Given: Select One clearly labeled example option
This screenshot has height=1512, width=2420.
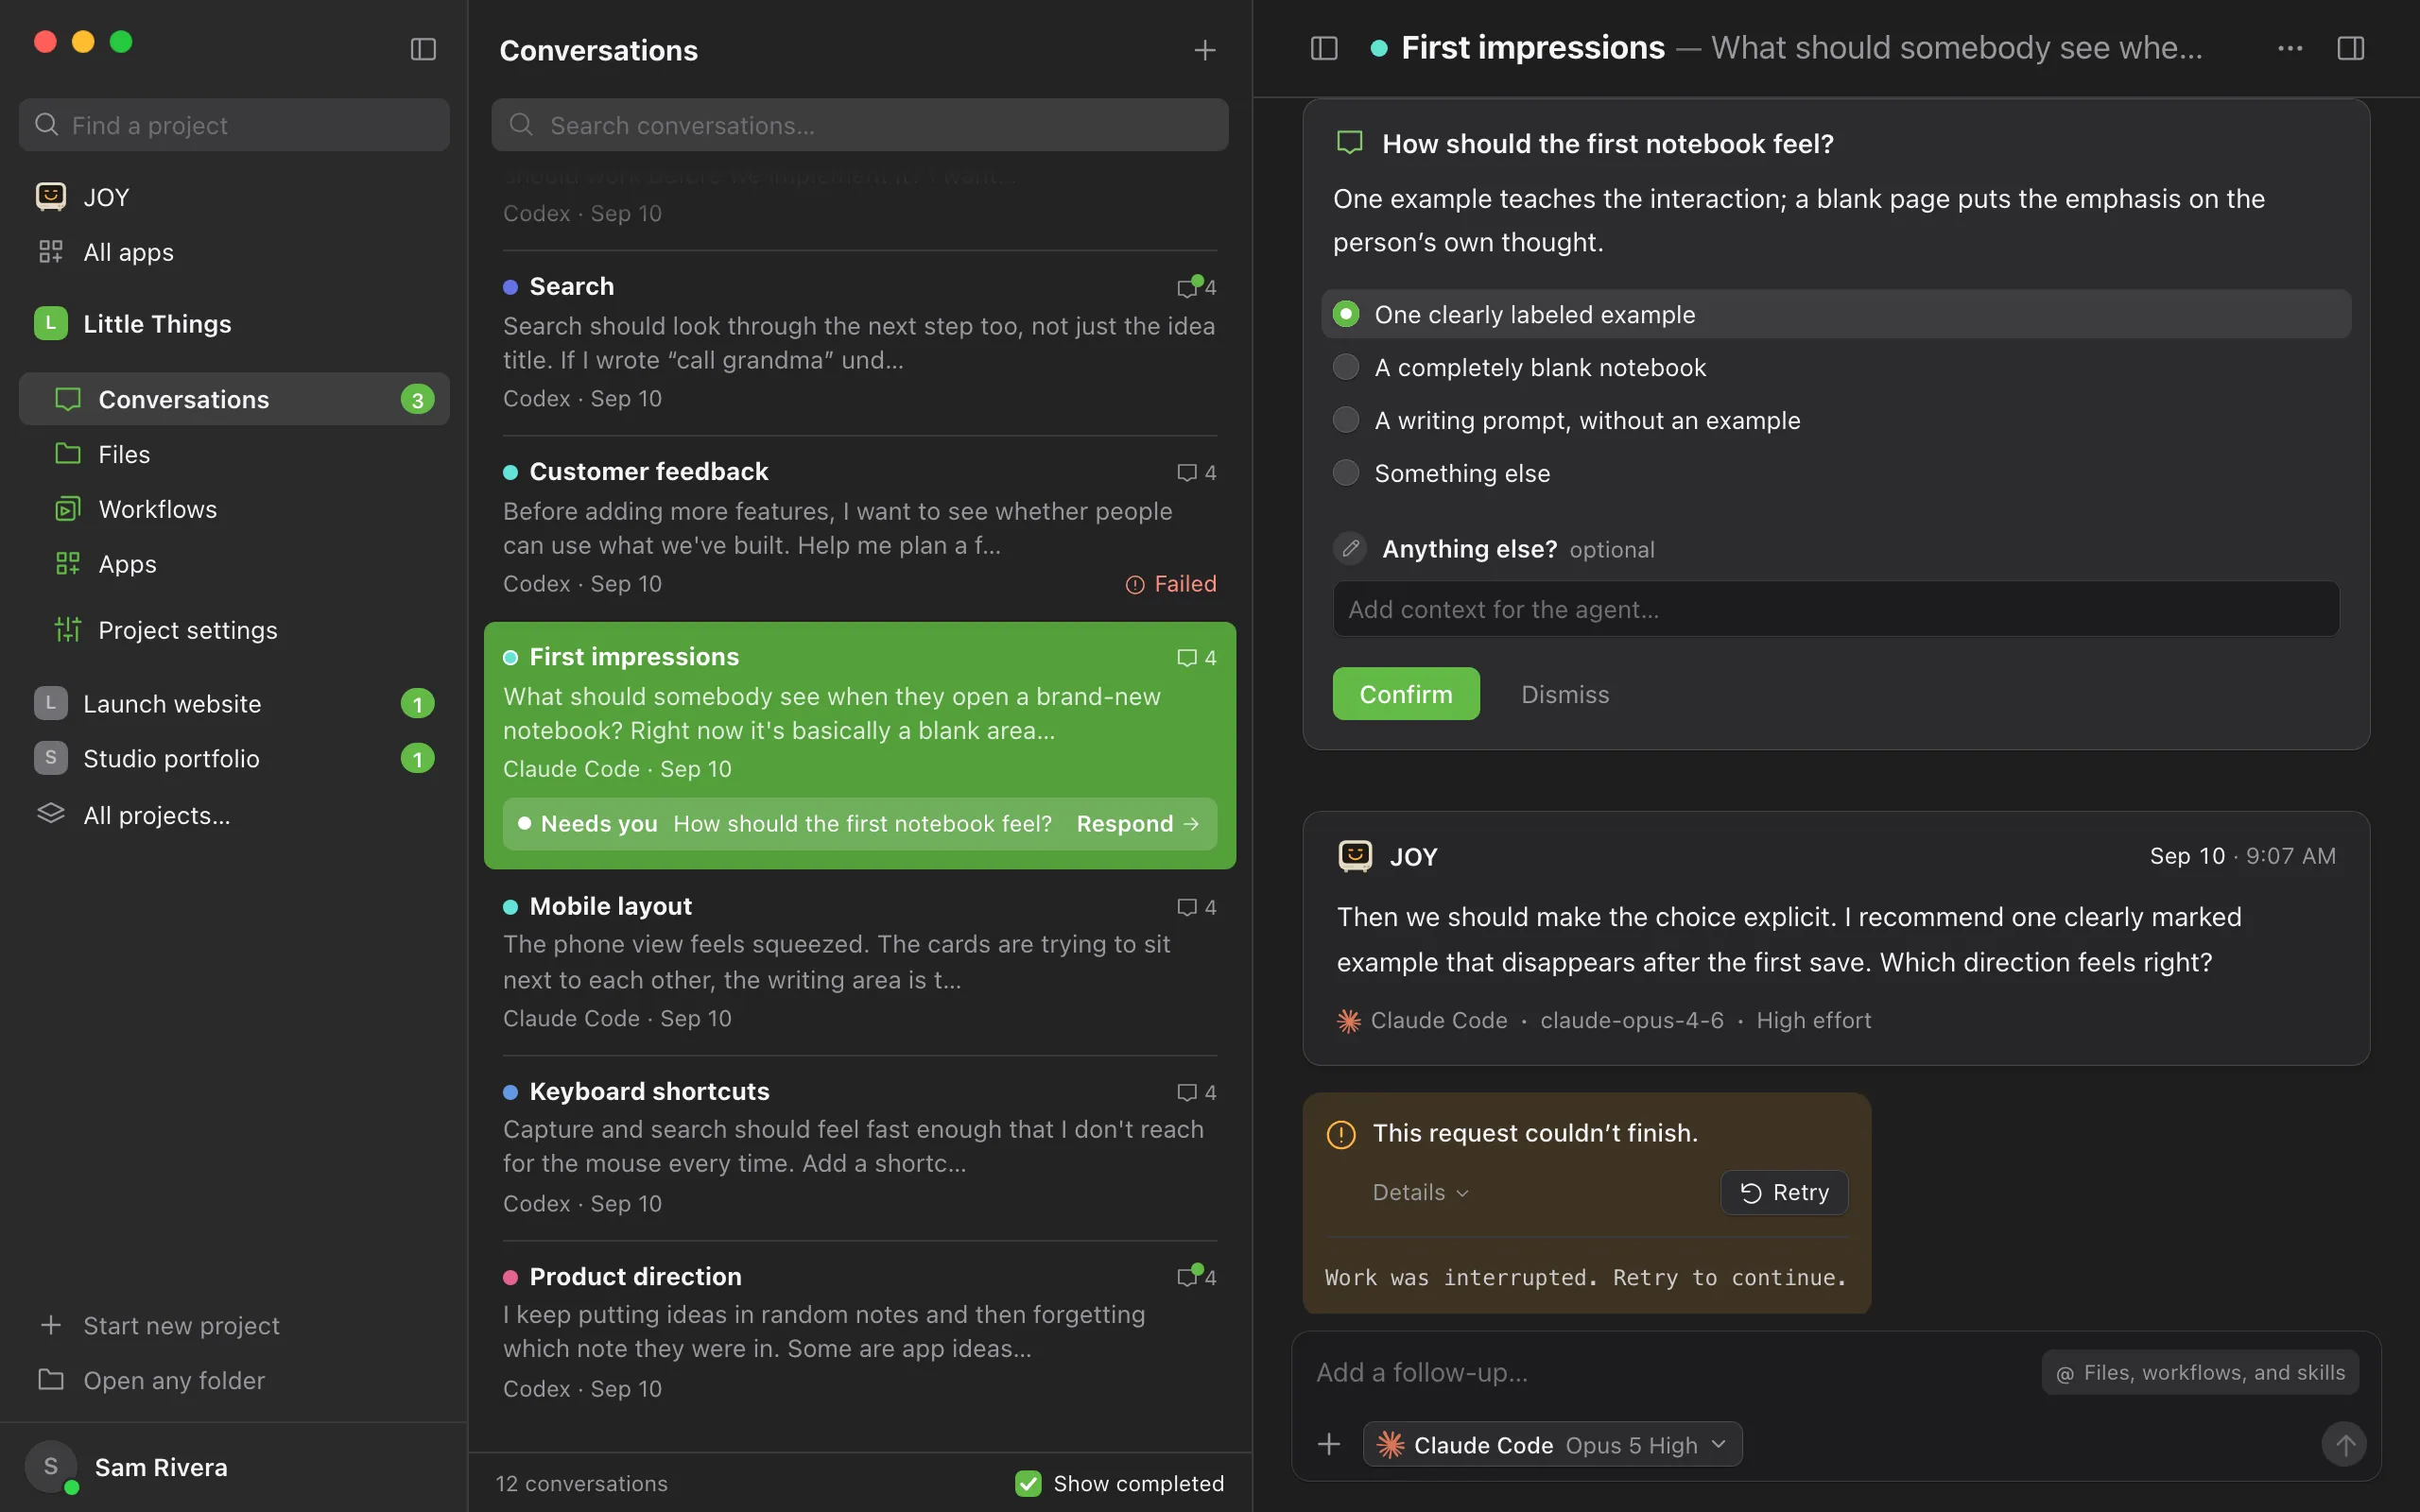Looking at the screenshot, I should coord(1836,314).
